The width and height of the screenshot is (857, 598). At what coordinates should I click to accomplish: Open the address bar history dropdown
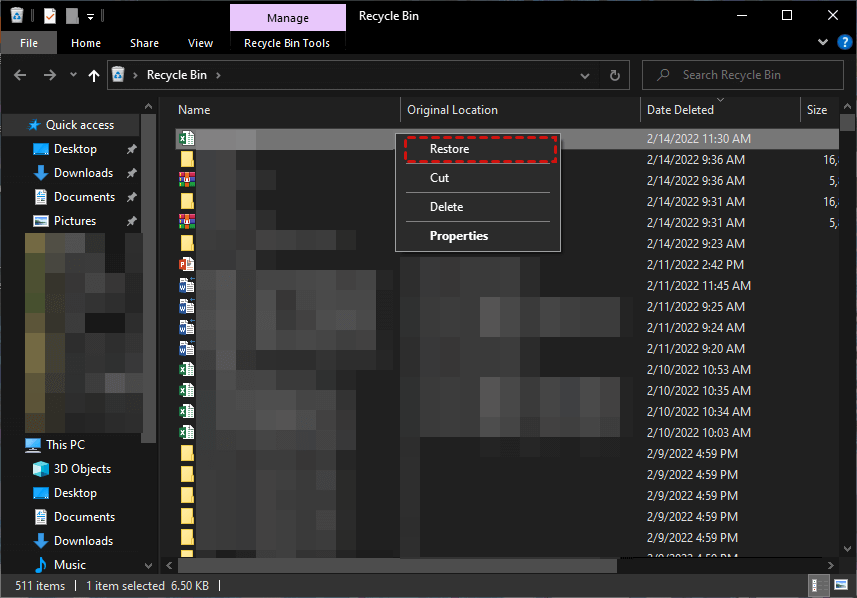(585, 75)
